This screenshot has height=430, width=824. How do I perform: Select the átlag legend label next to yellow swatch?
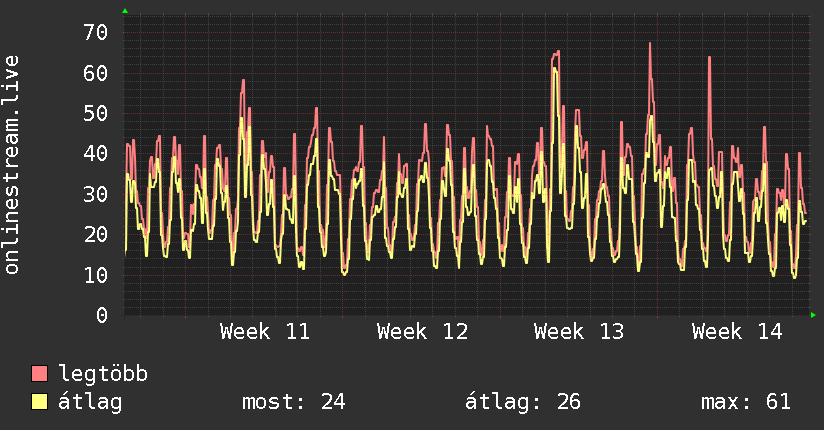[90, 402]
